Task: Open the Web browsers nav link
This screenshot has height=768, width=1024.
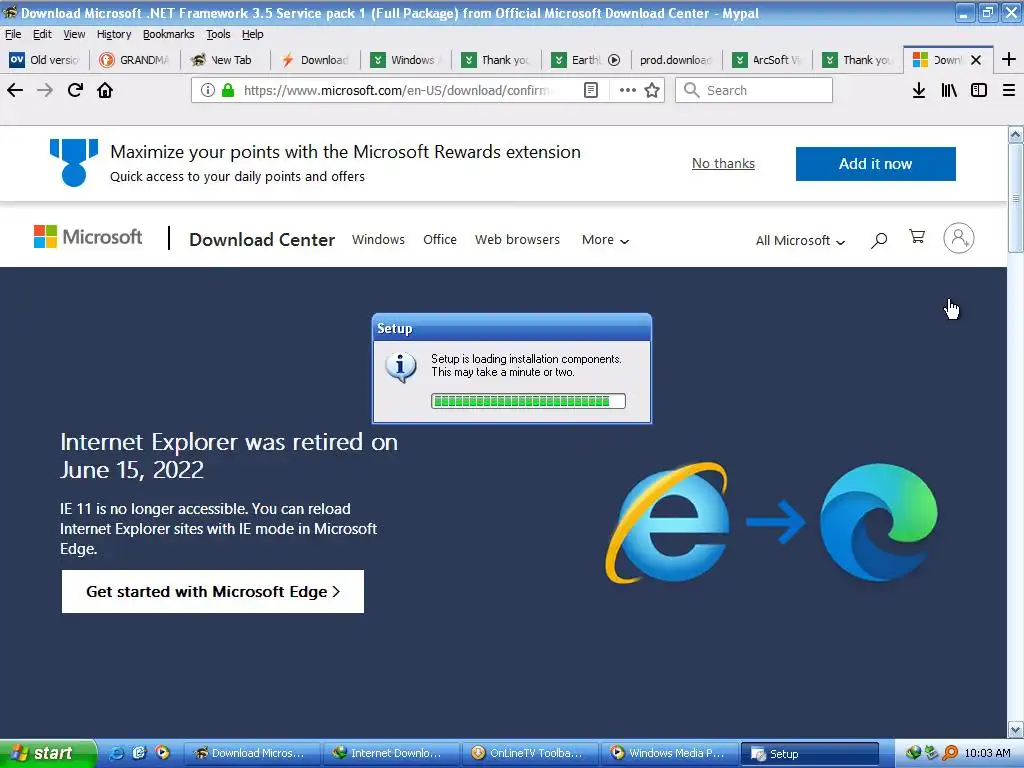Action: (517, 240)
